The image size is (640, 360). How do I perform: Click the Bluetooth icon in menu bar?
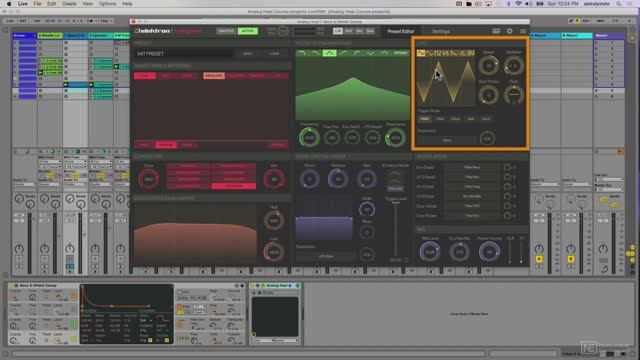pos(509,4)
